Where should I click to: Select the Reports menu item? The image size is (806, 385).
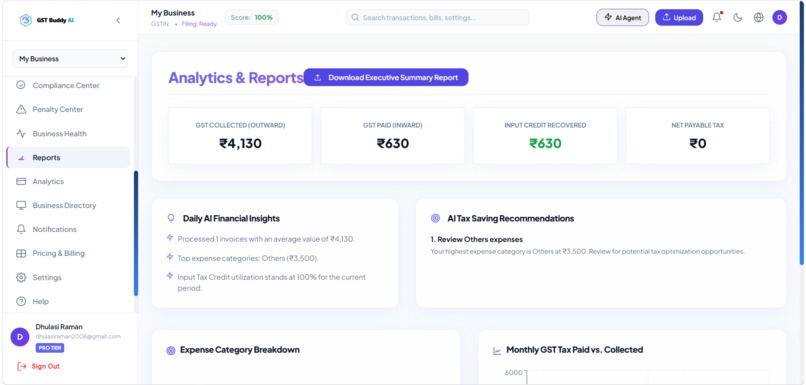68,157
